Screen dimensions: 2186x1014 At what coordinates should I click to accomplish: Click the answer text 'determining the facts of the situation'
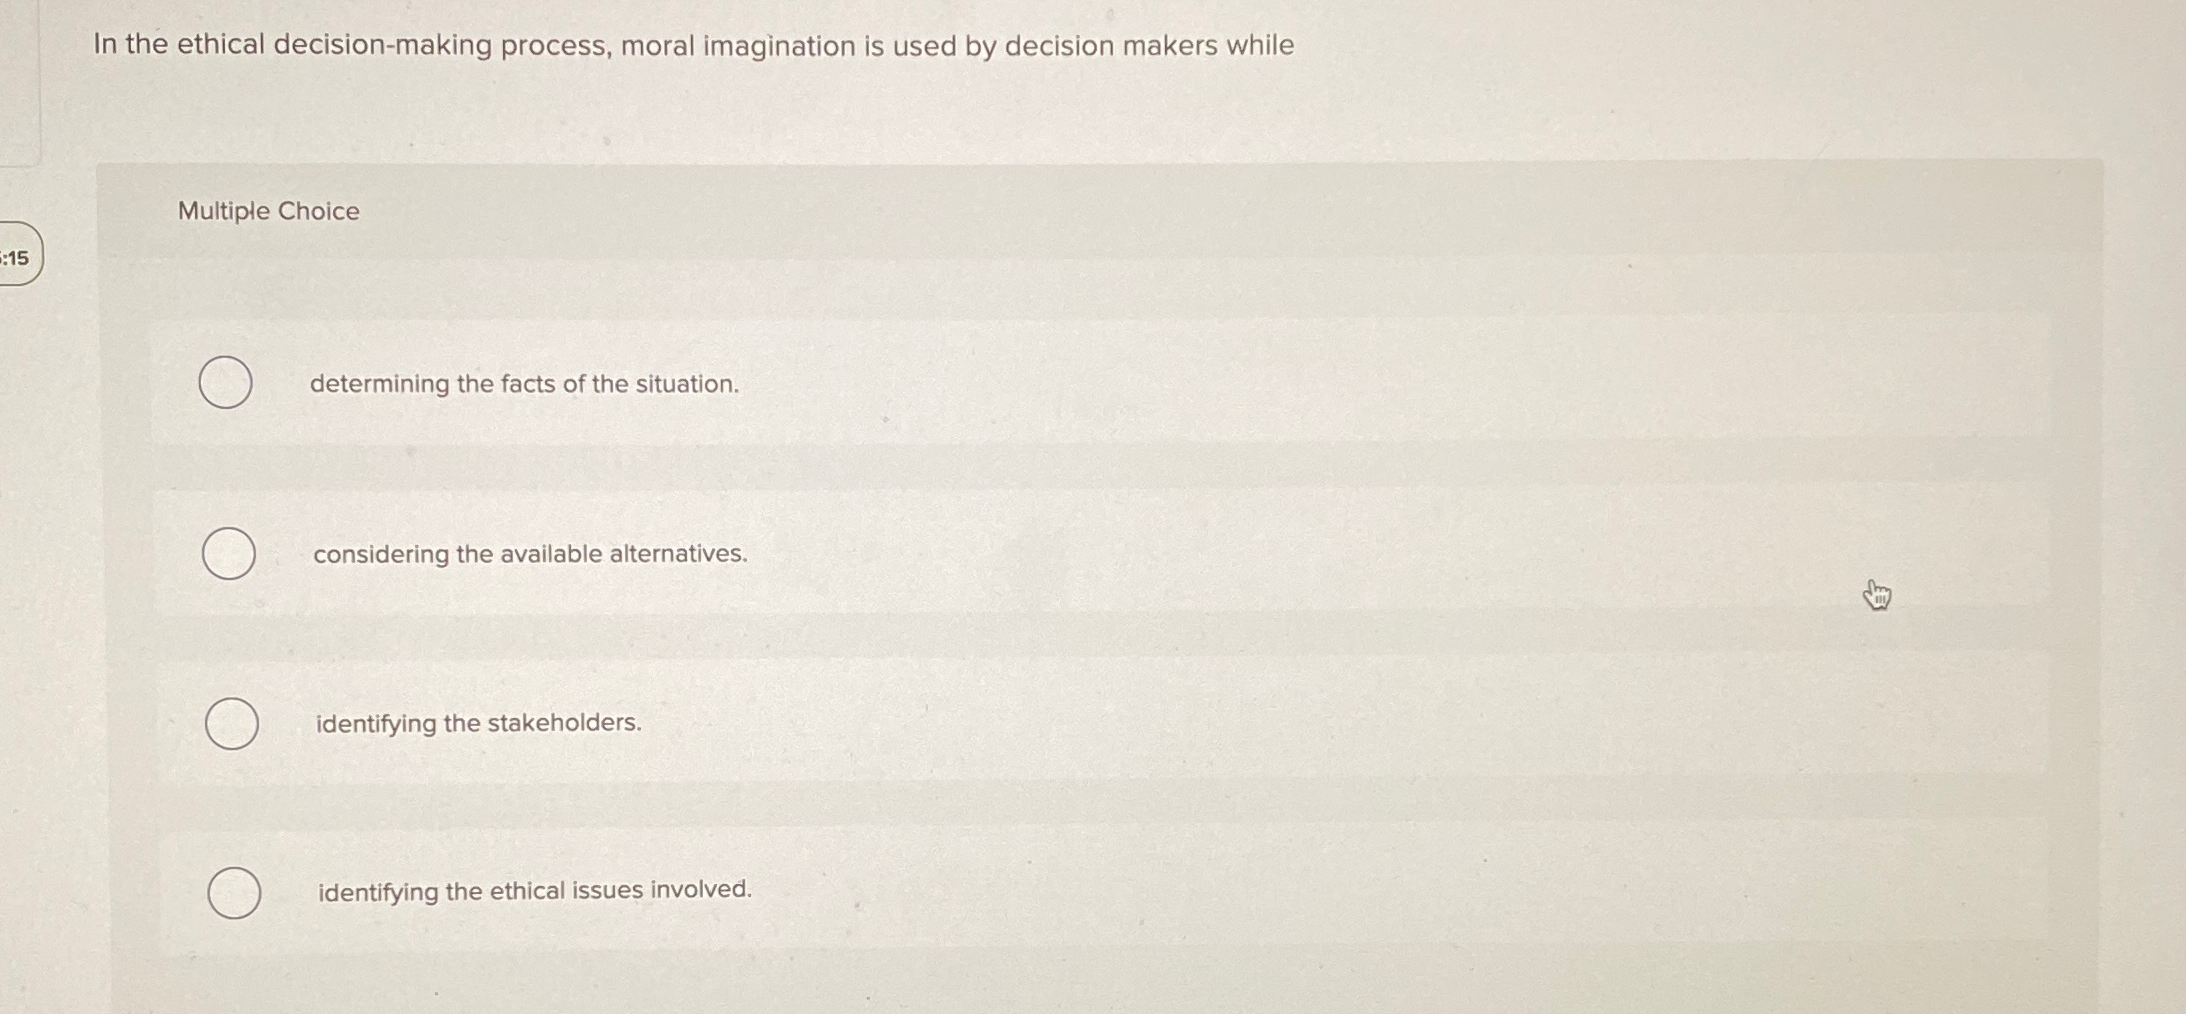524,384
